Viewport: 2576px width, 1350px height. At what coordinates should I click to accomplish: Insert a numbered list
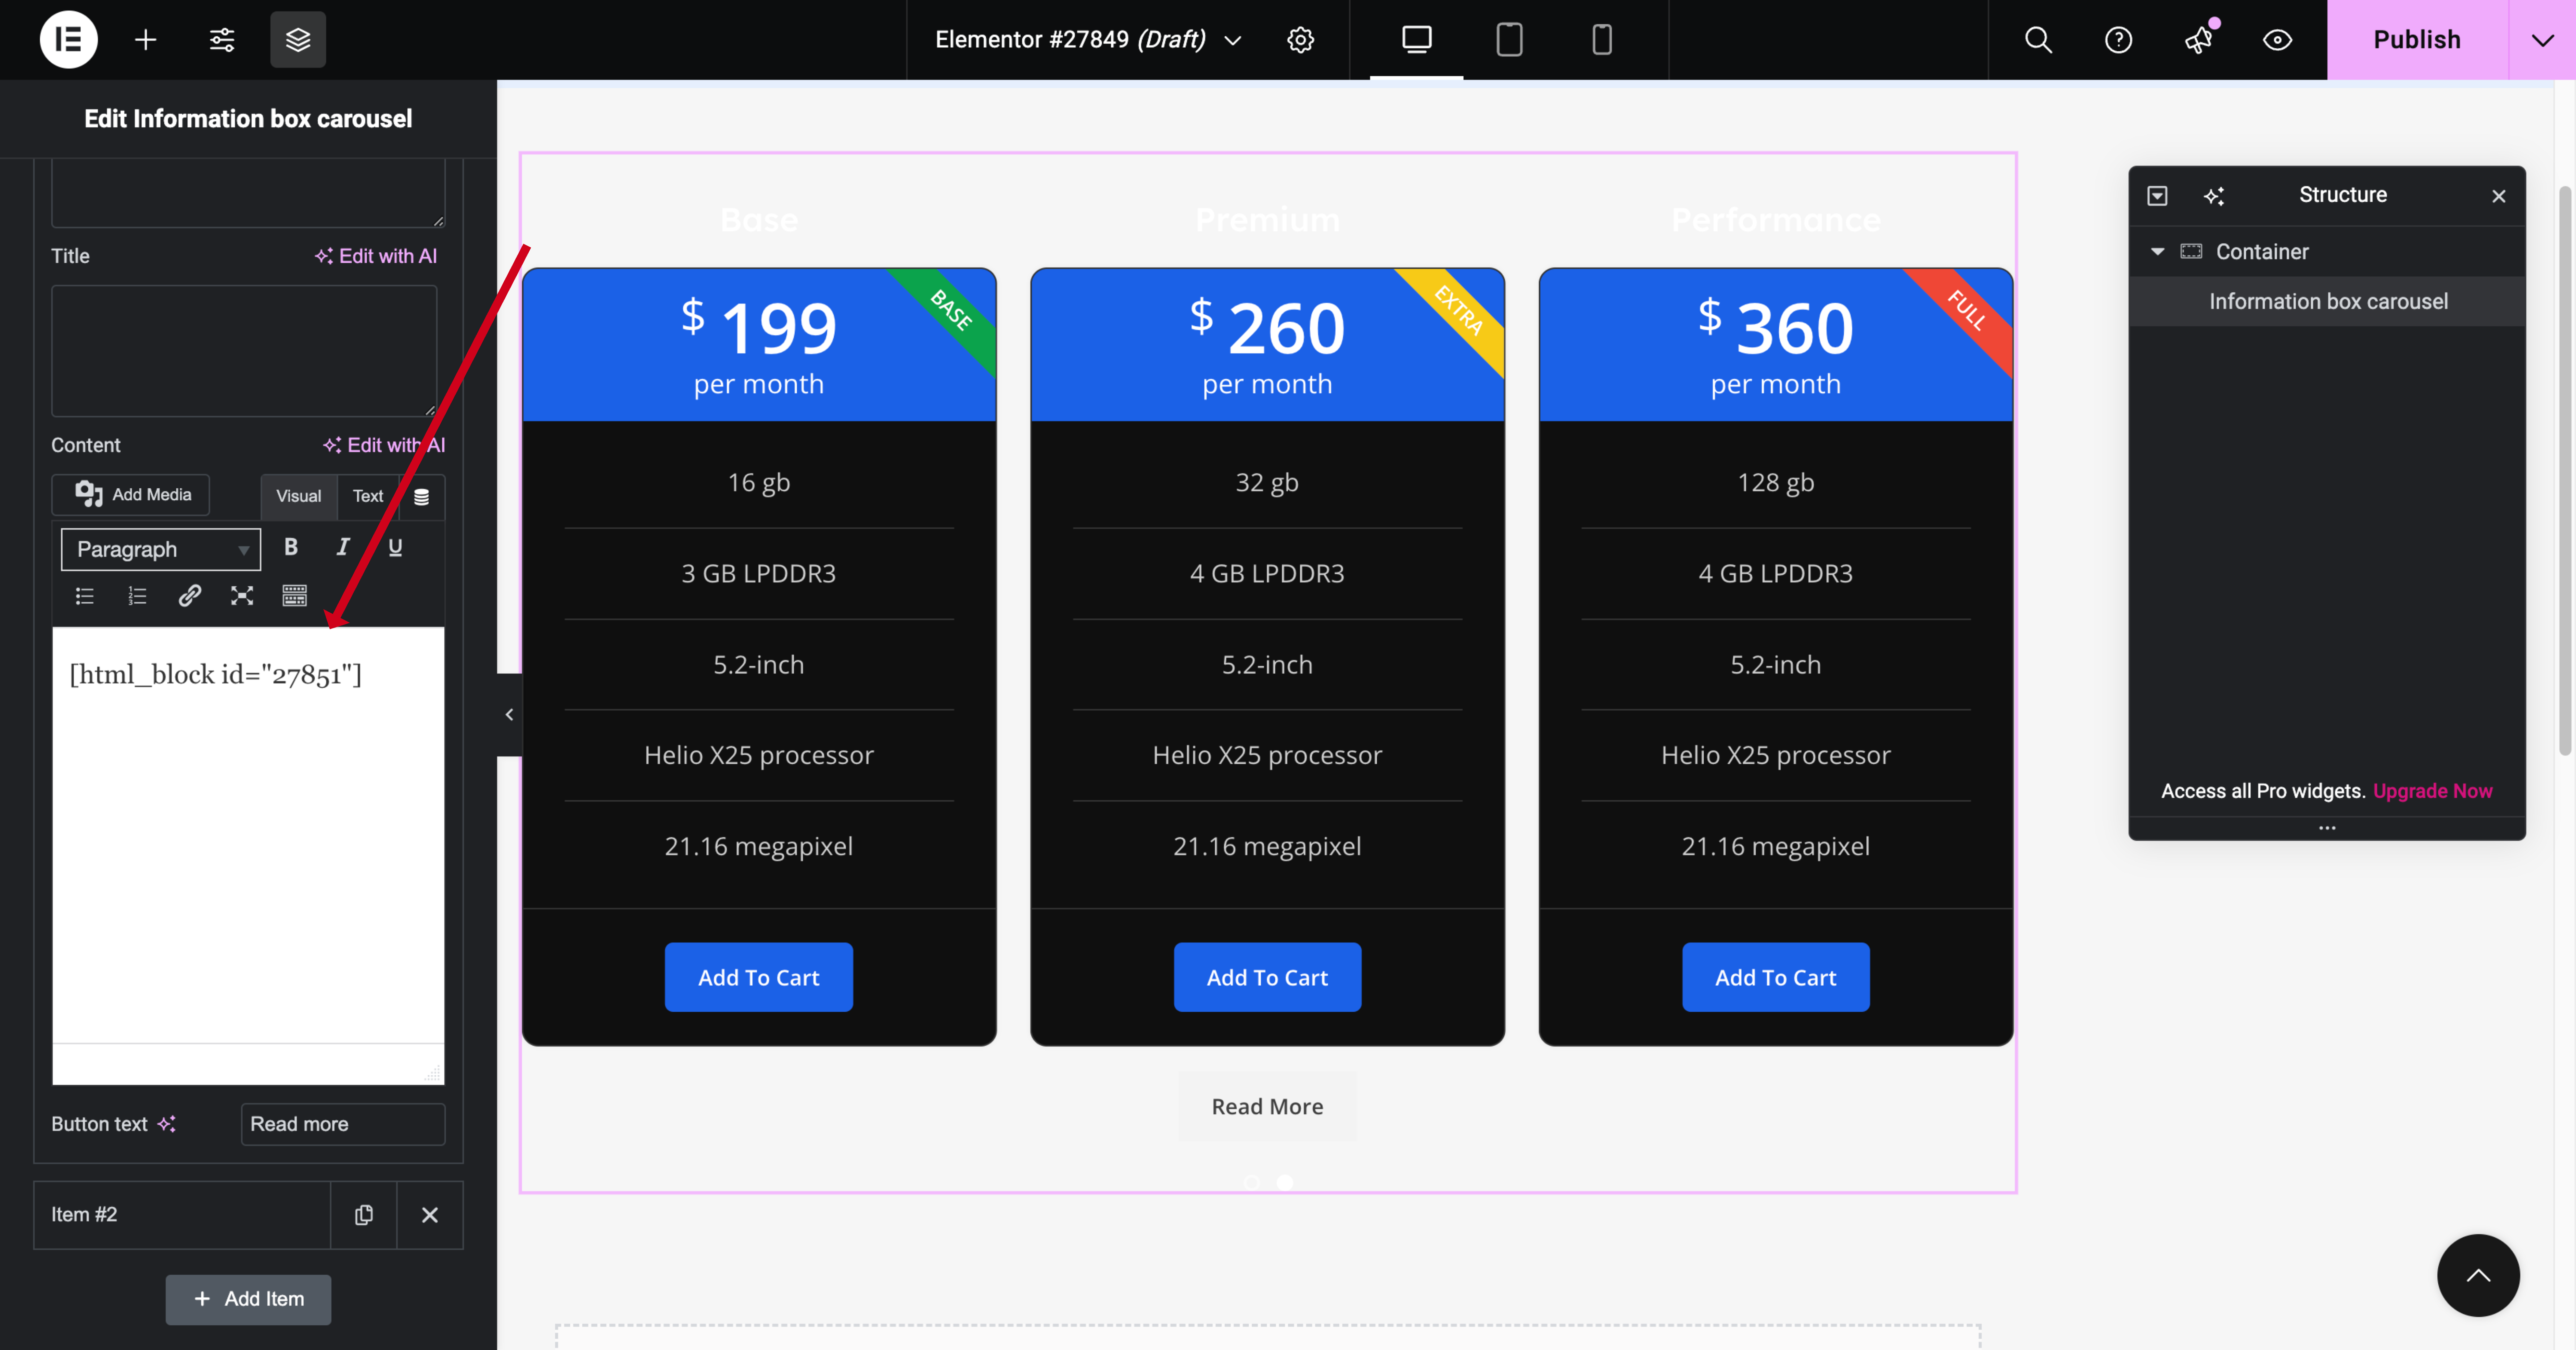pos(137,596)
